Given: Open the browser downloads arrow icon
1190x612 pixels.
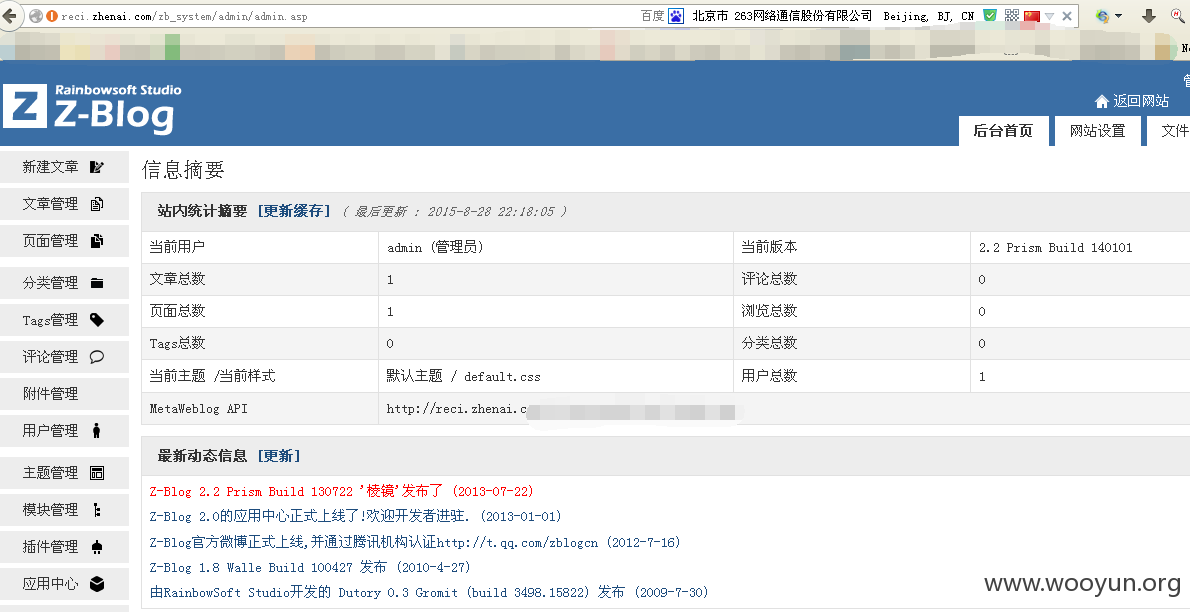Looking at the screenshot, I should (1148, 16).
